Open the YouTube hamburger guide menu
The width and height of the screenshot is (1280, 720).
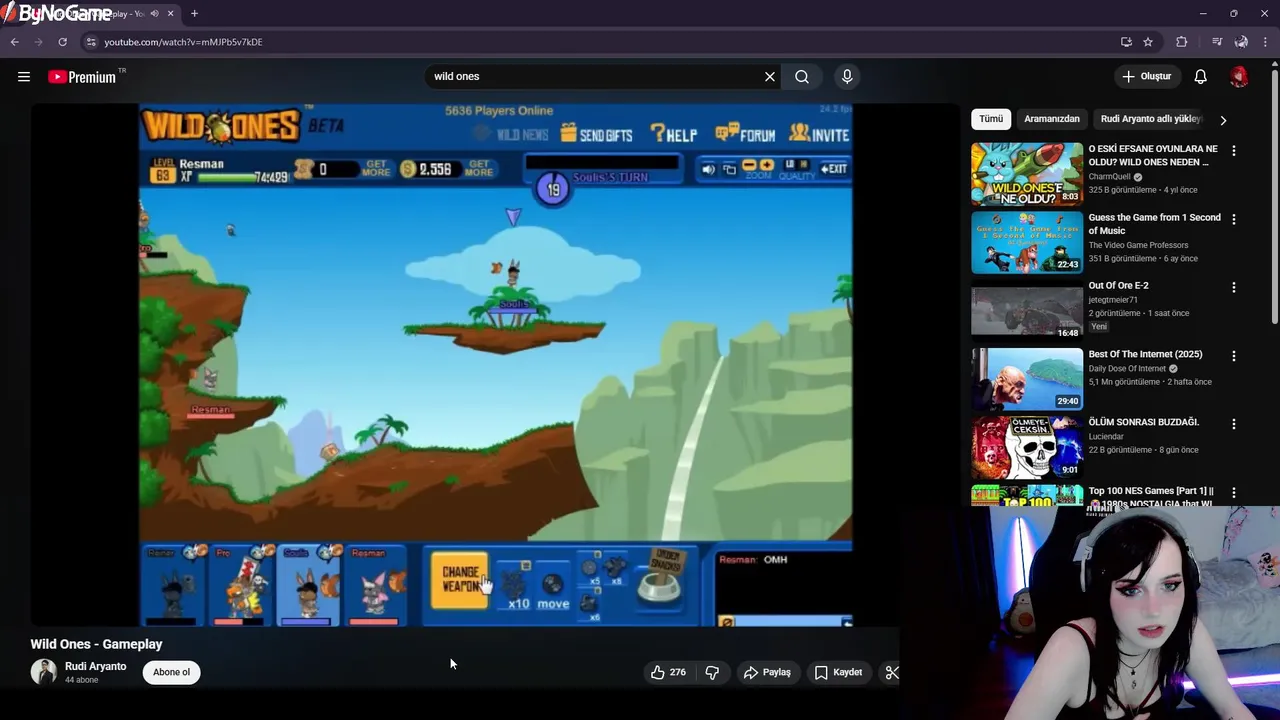(24, 76)
